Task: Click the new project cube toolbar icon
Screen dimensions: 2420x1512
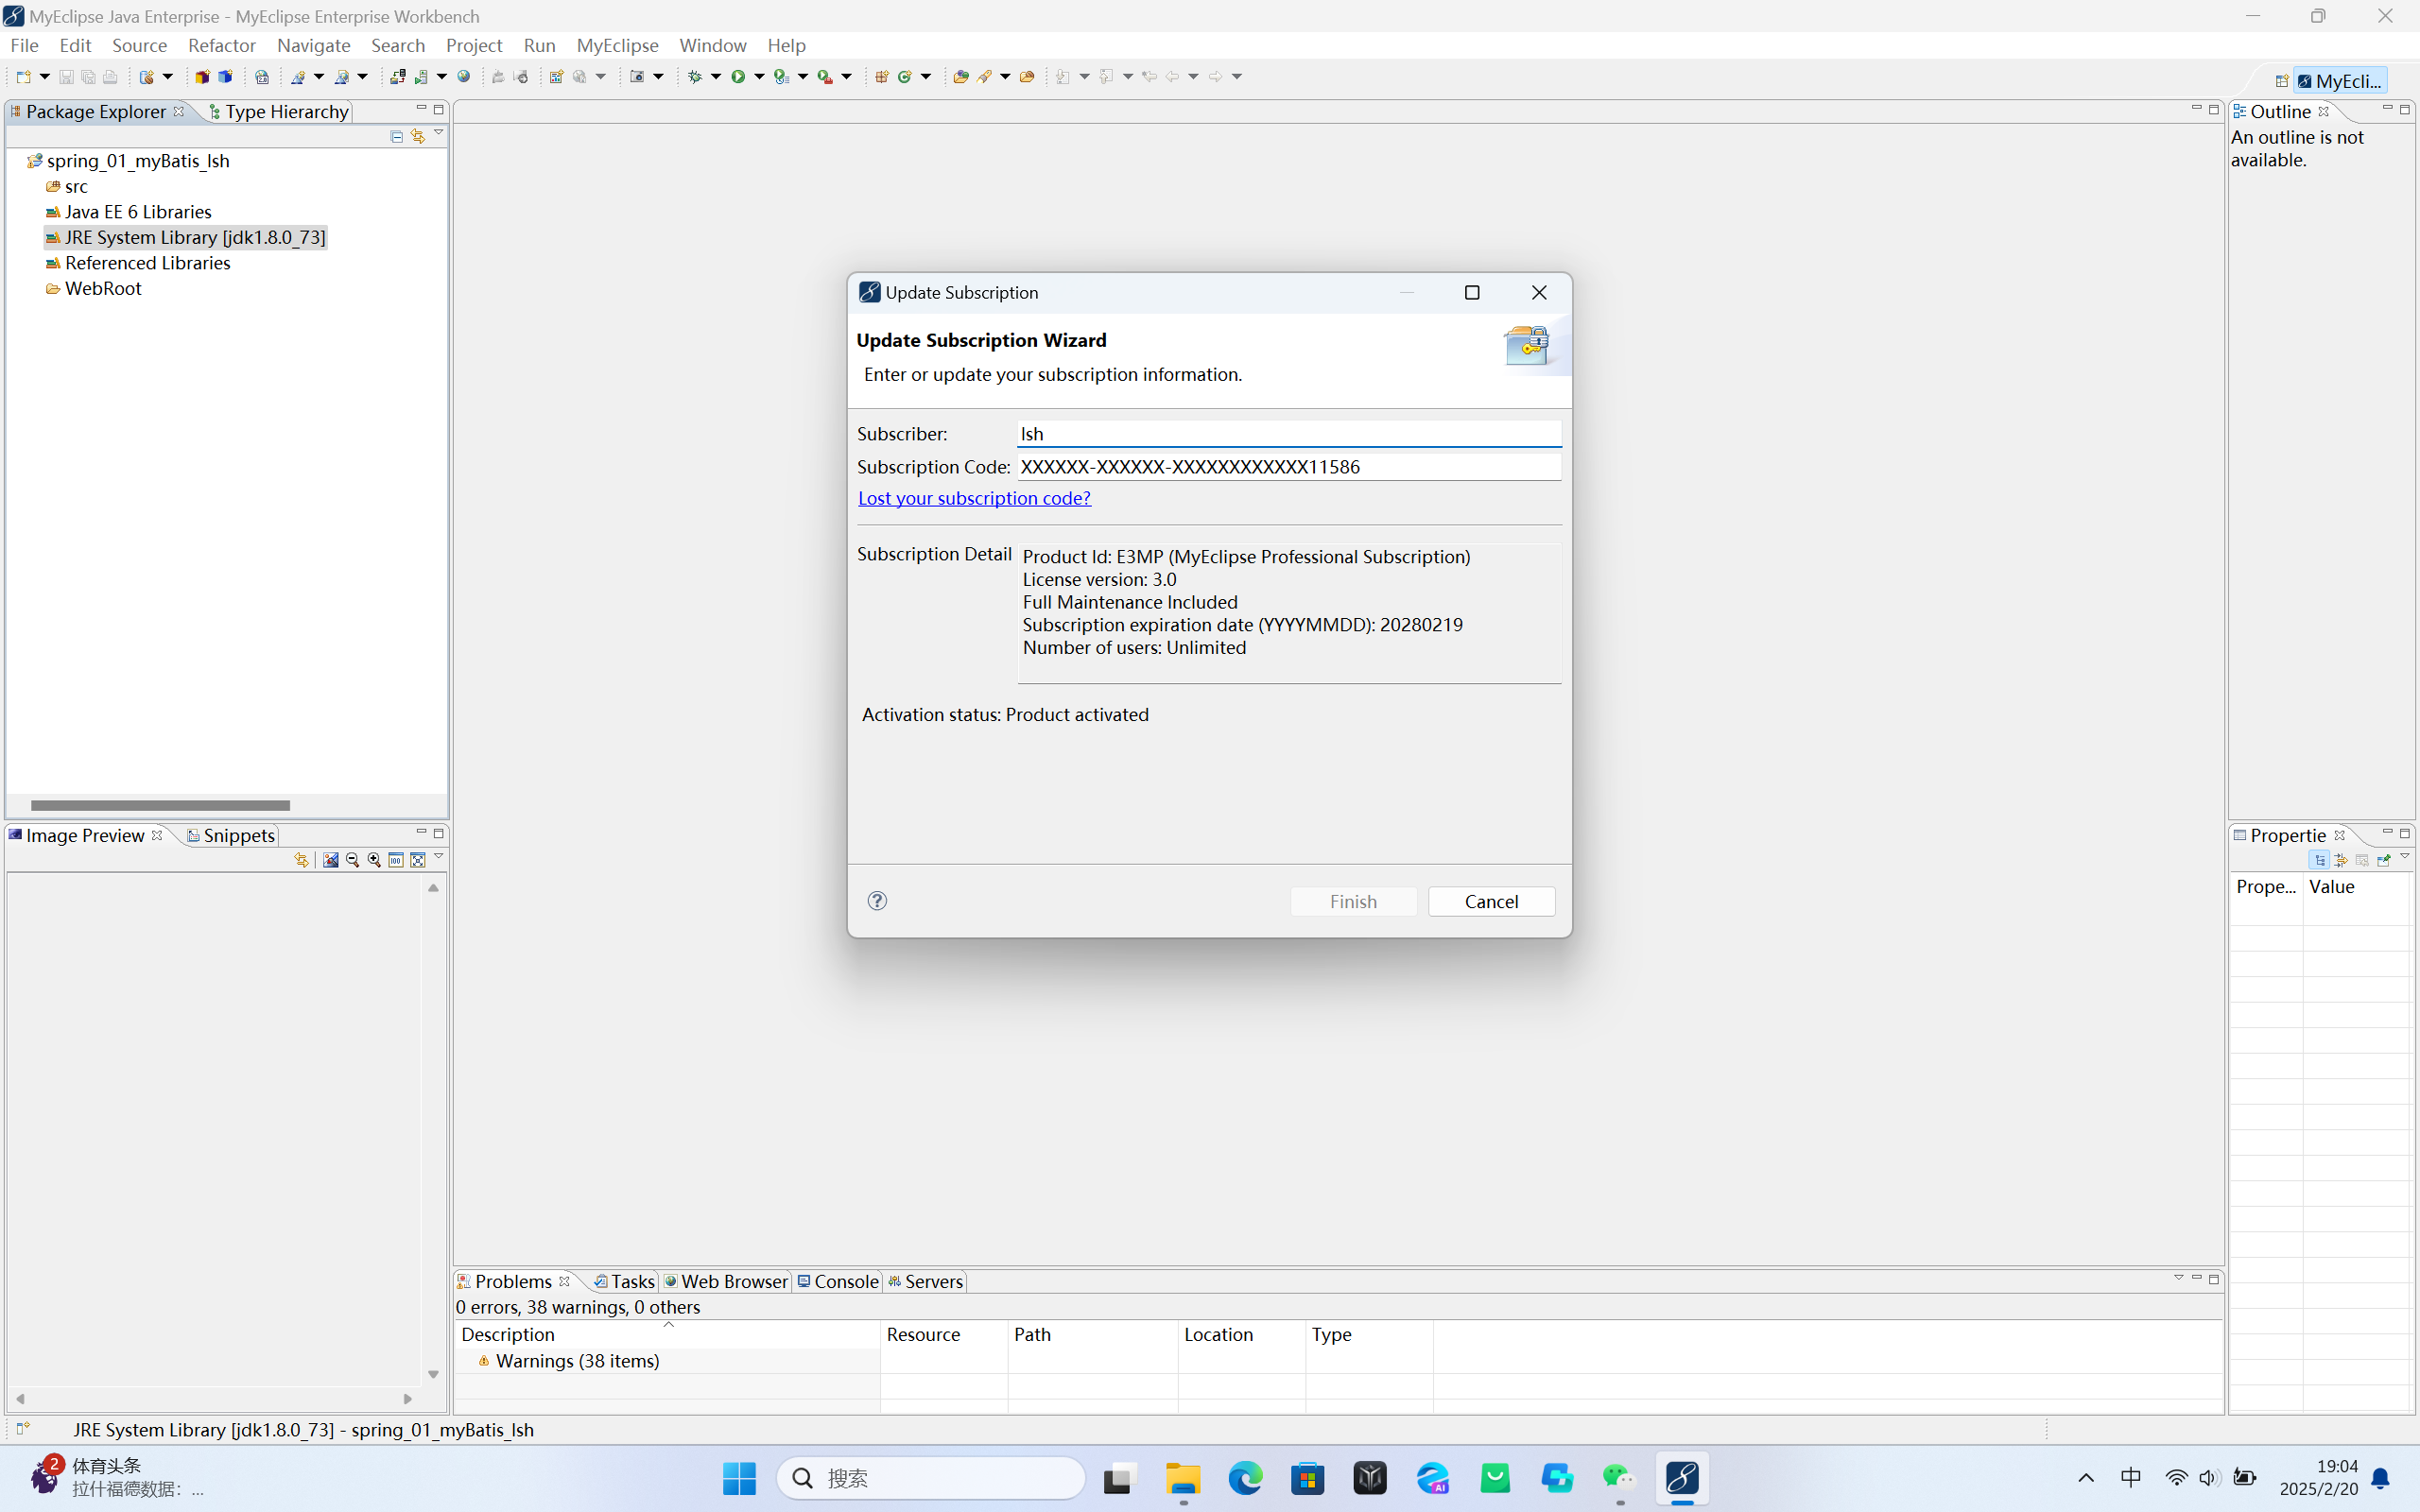Action: (x=203, y=76)
